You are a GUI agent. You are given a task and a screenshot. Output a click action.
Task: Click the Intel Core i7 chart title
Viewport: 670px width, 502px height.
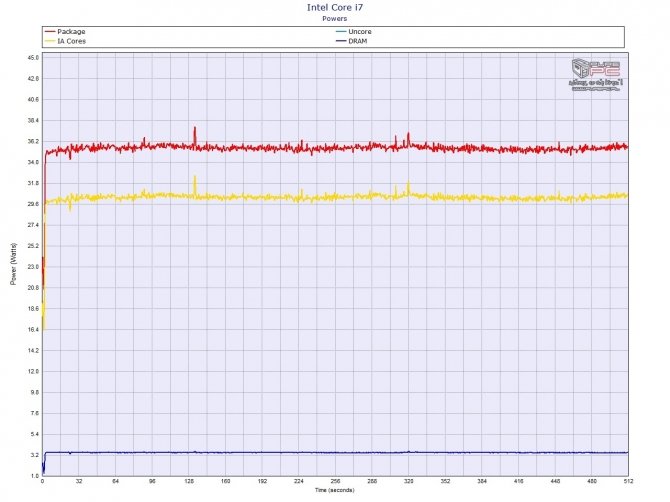click(335, 7)
